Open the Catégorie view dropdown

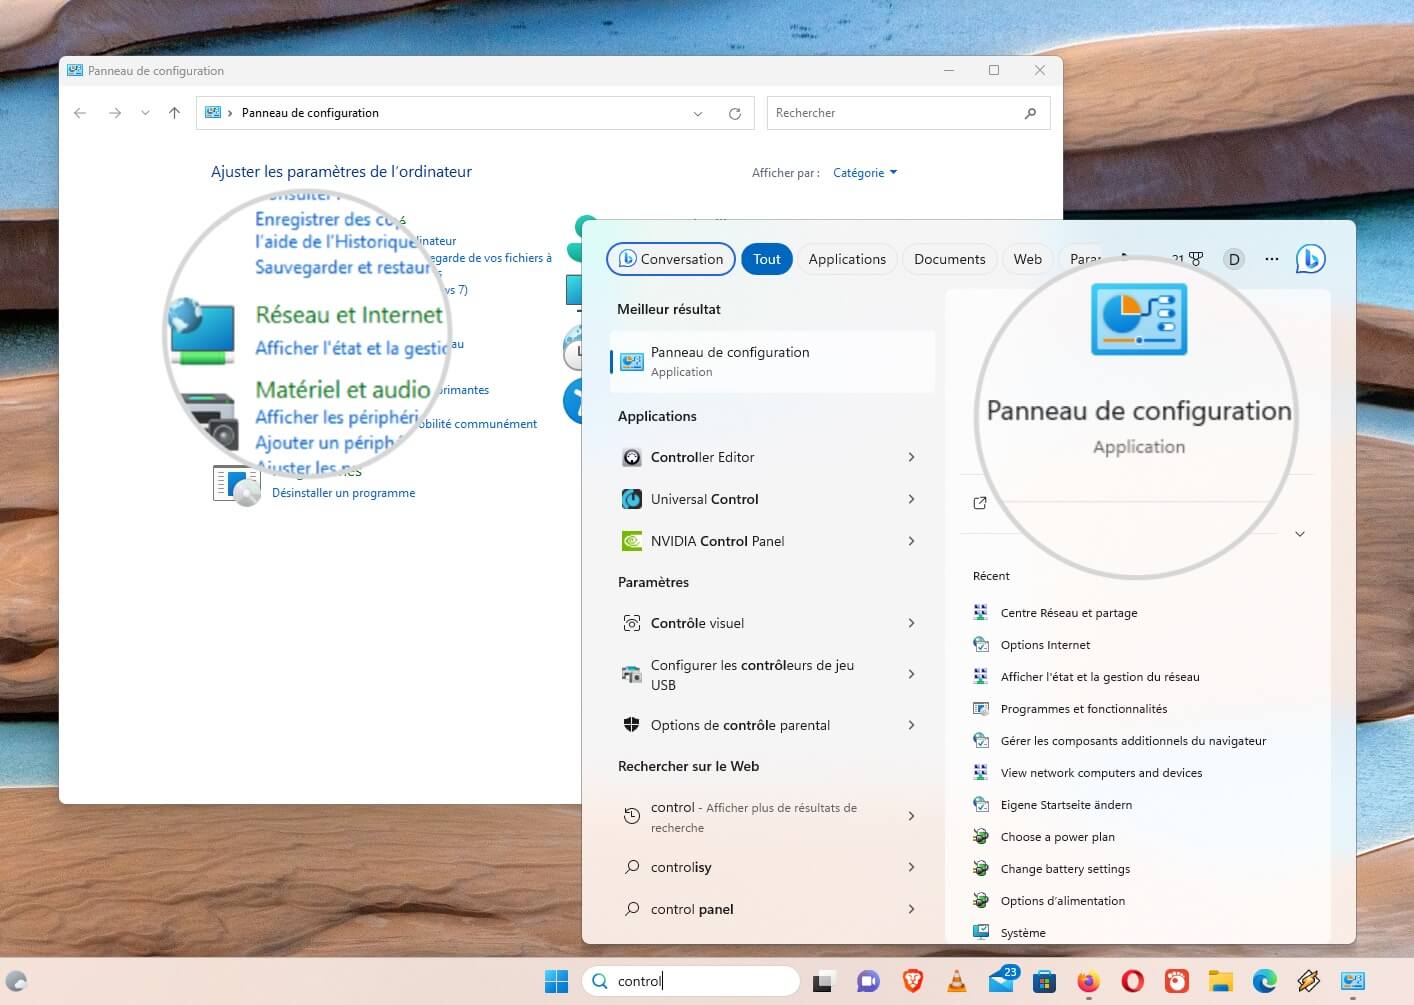(x=865, y=173)
